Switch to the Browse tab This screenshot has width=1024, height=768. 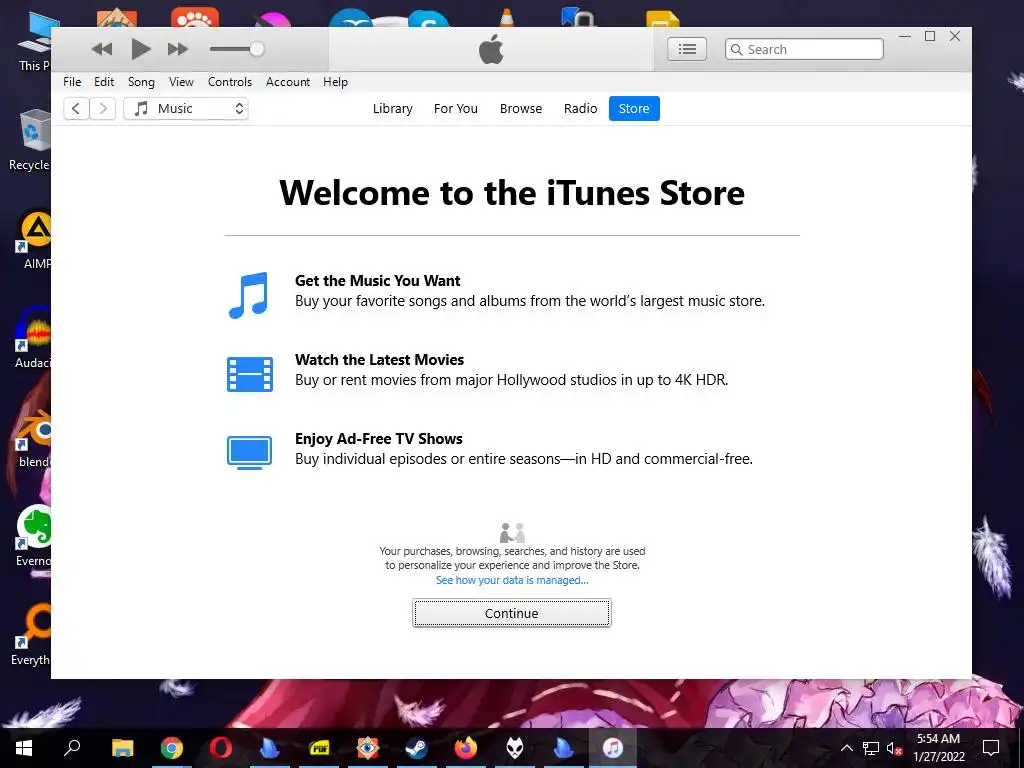coord(520,108)
